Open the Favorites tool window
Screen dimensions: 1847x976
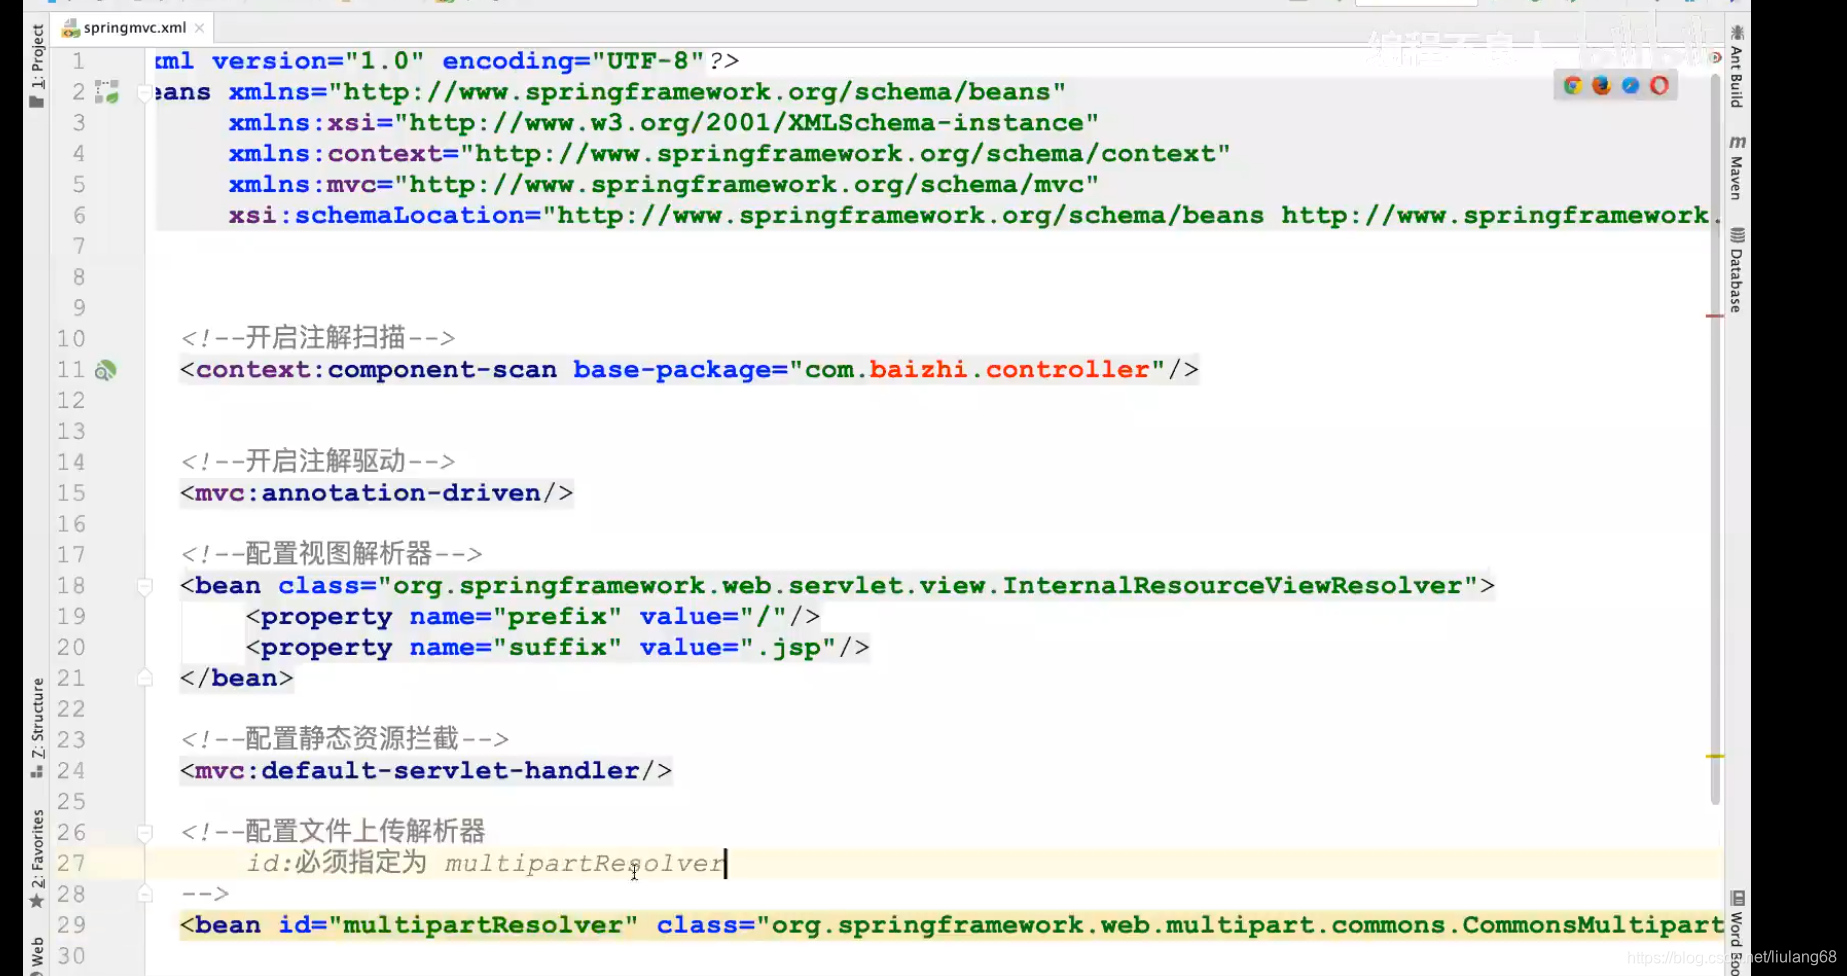[37, 858]
